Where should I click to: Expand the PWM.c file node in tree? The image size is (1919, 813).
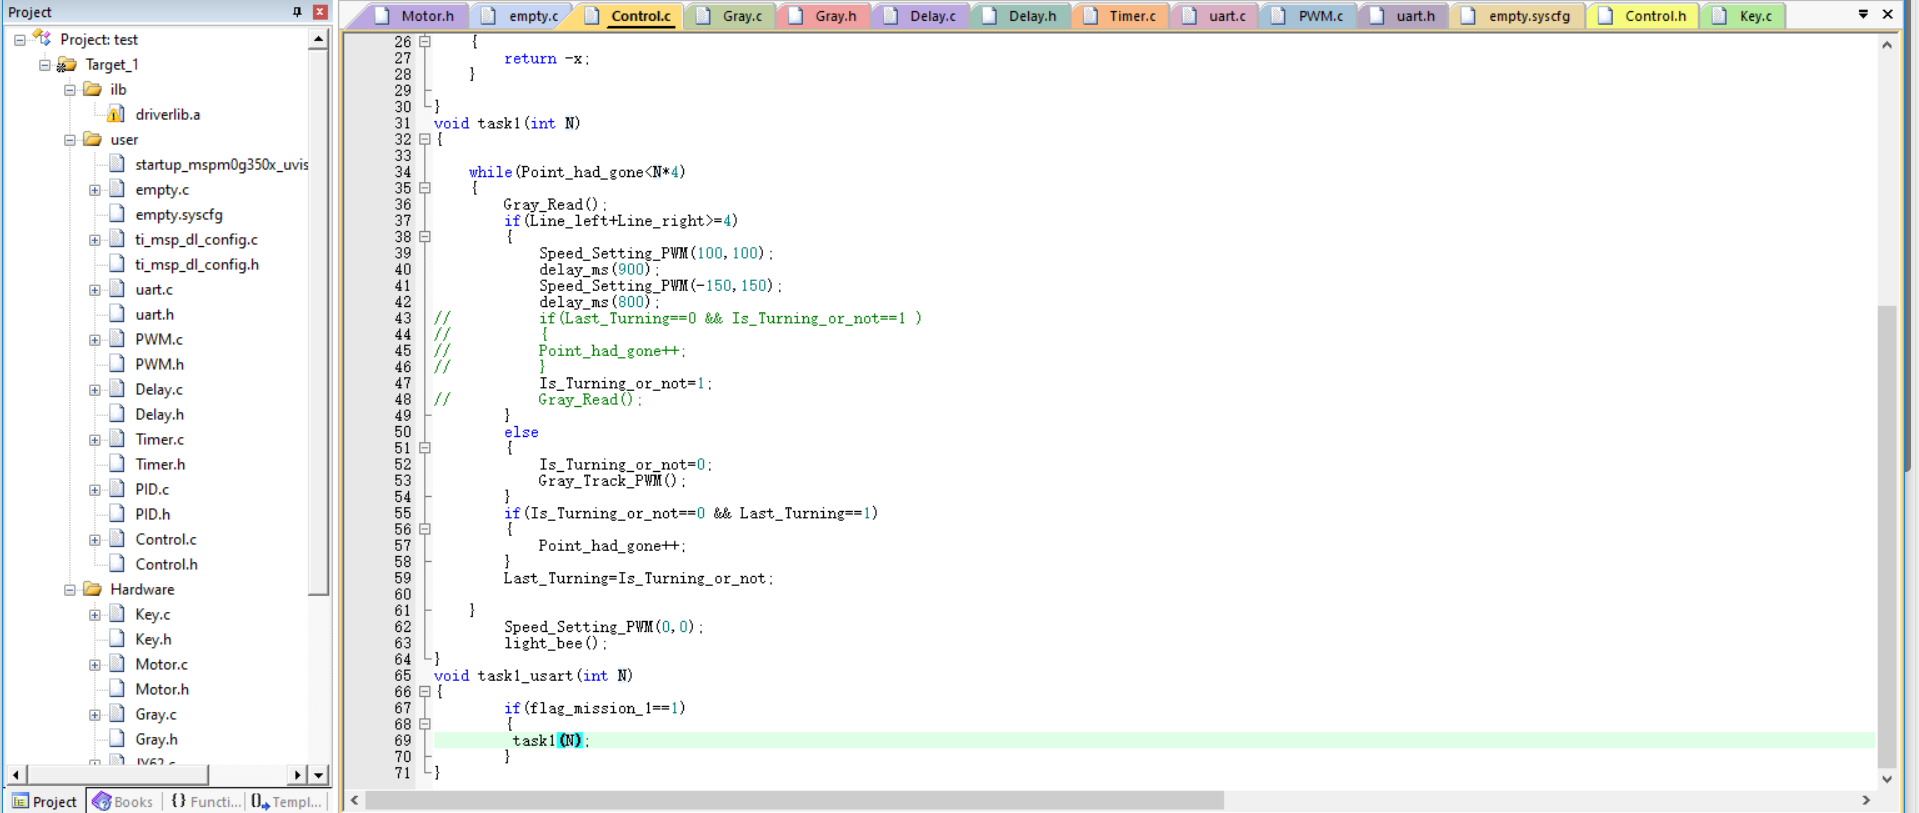pyautogui.click(x=95, y=340)
